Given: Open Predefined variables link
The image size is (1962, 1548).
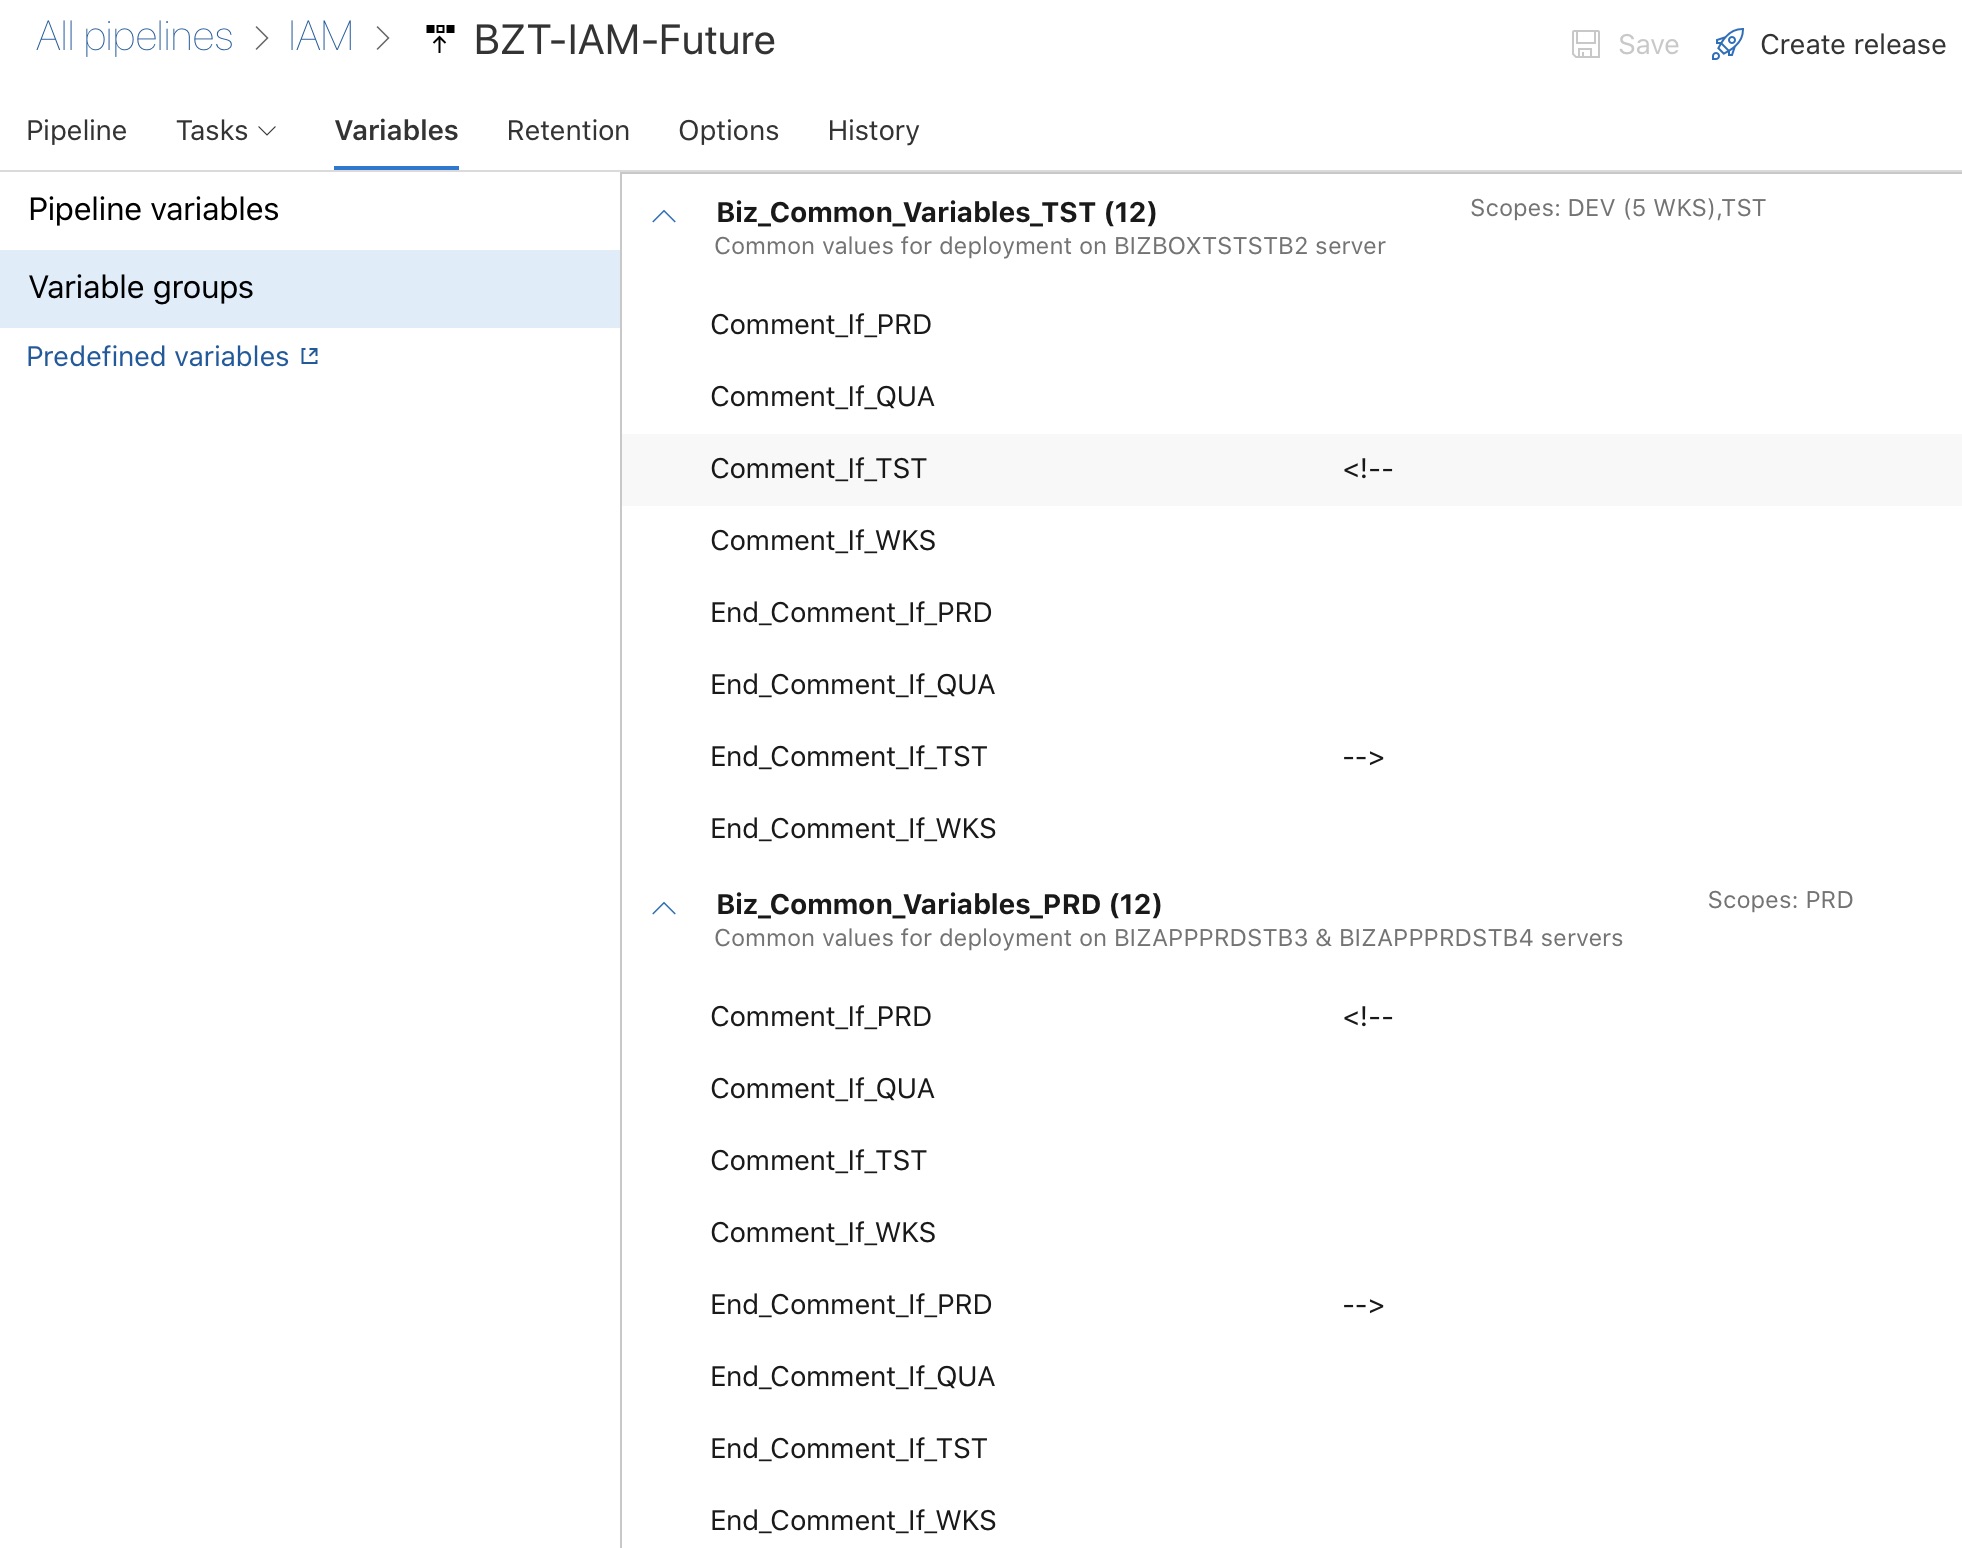Looking at the screenshot, I should tap(158, 356).
